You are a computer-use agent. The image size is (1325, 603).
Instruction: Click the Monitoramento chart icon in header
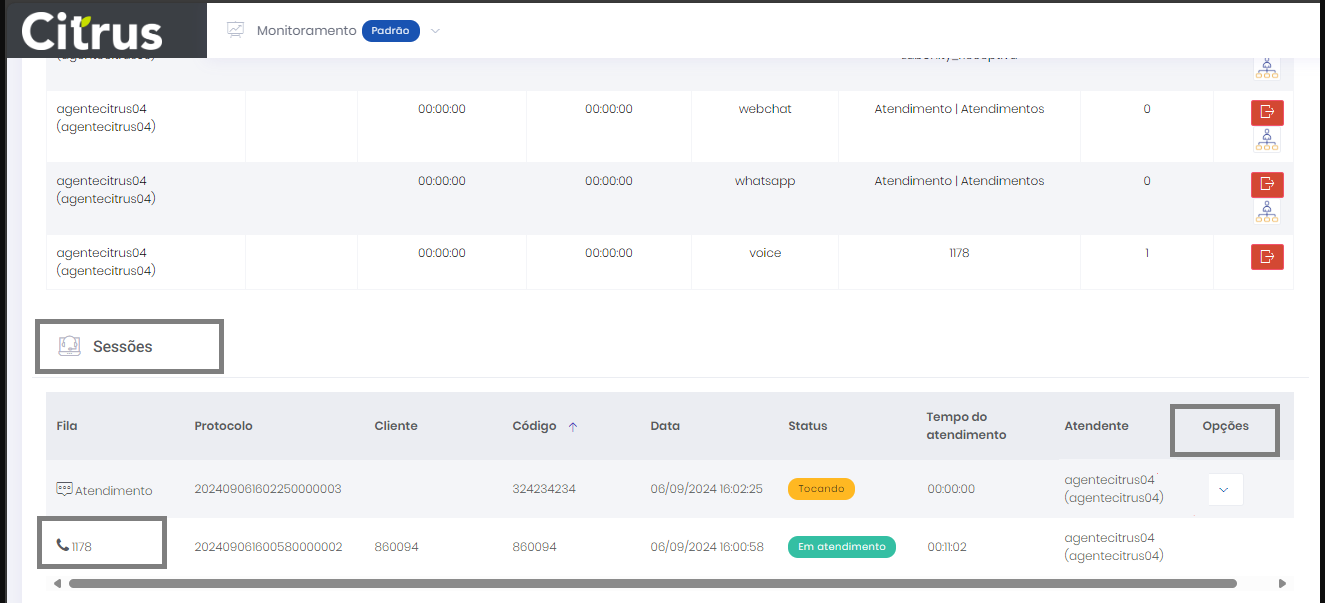click(x=235, y=30)
